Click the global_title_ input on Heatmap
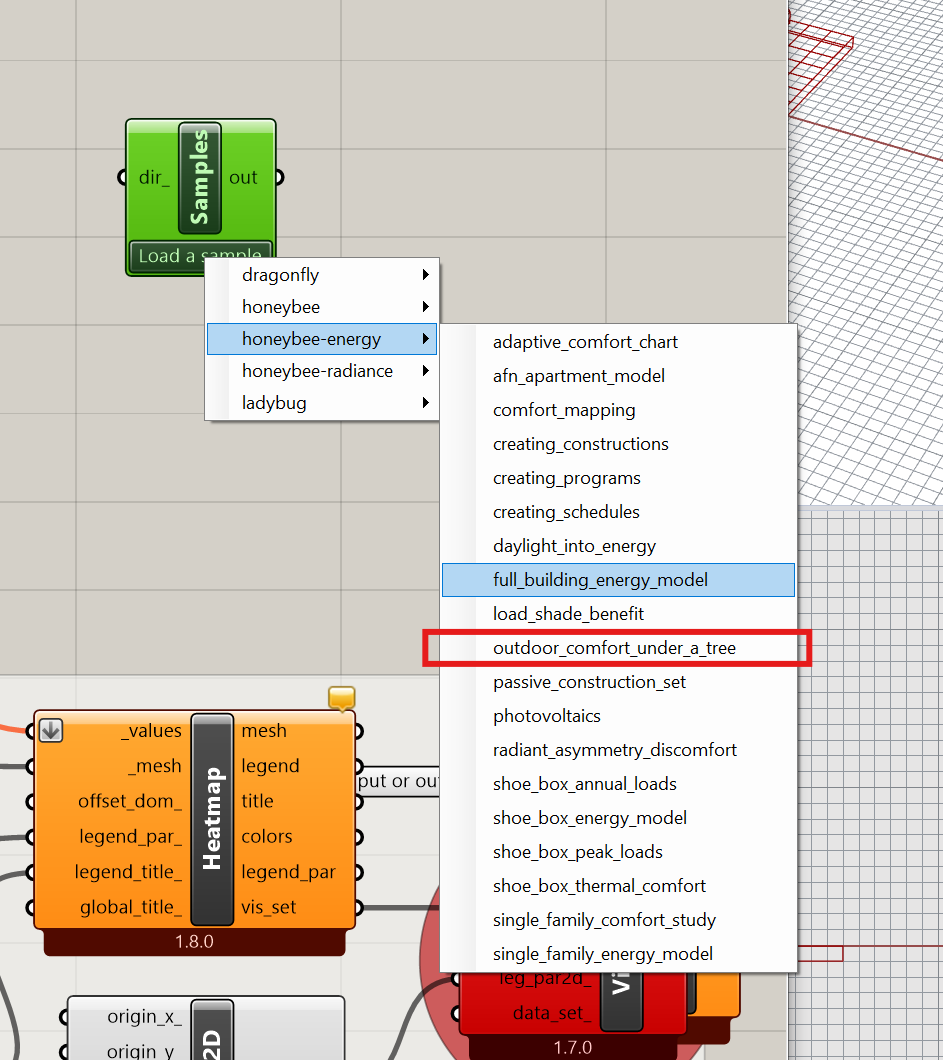The width and height of the screenshot is (943, 1060). (131, 907)
